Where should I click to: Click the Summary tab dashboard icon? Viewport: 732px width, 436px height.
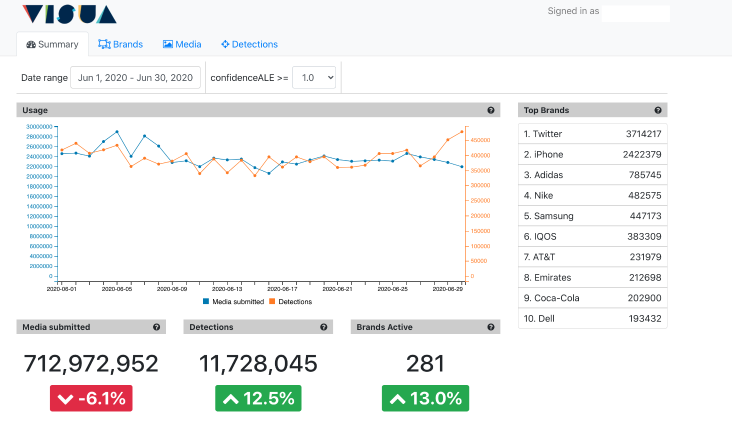[x=31, y=44]
